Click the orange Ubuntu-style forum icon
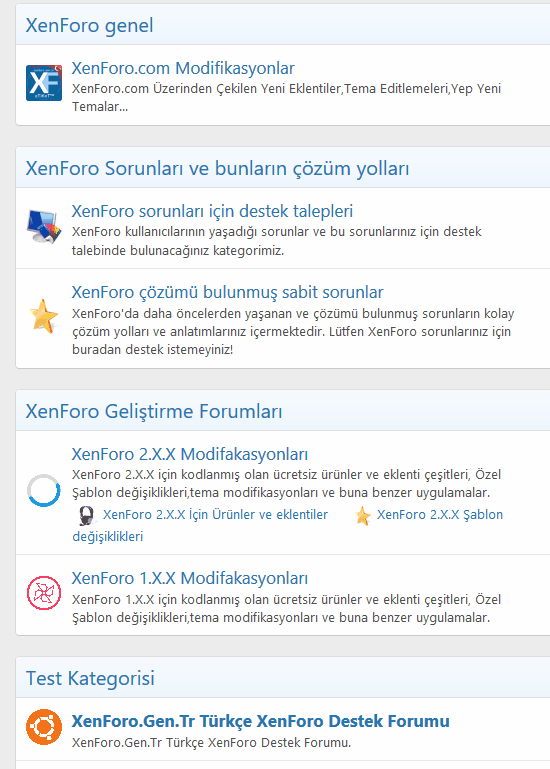This screenshot has width=550, height=769. (x=44, y=727)
